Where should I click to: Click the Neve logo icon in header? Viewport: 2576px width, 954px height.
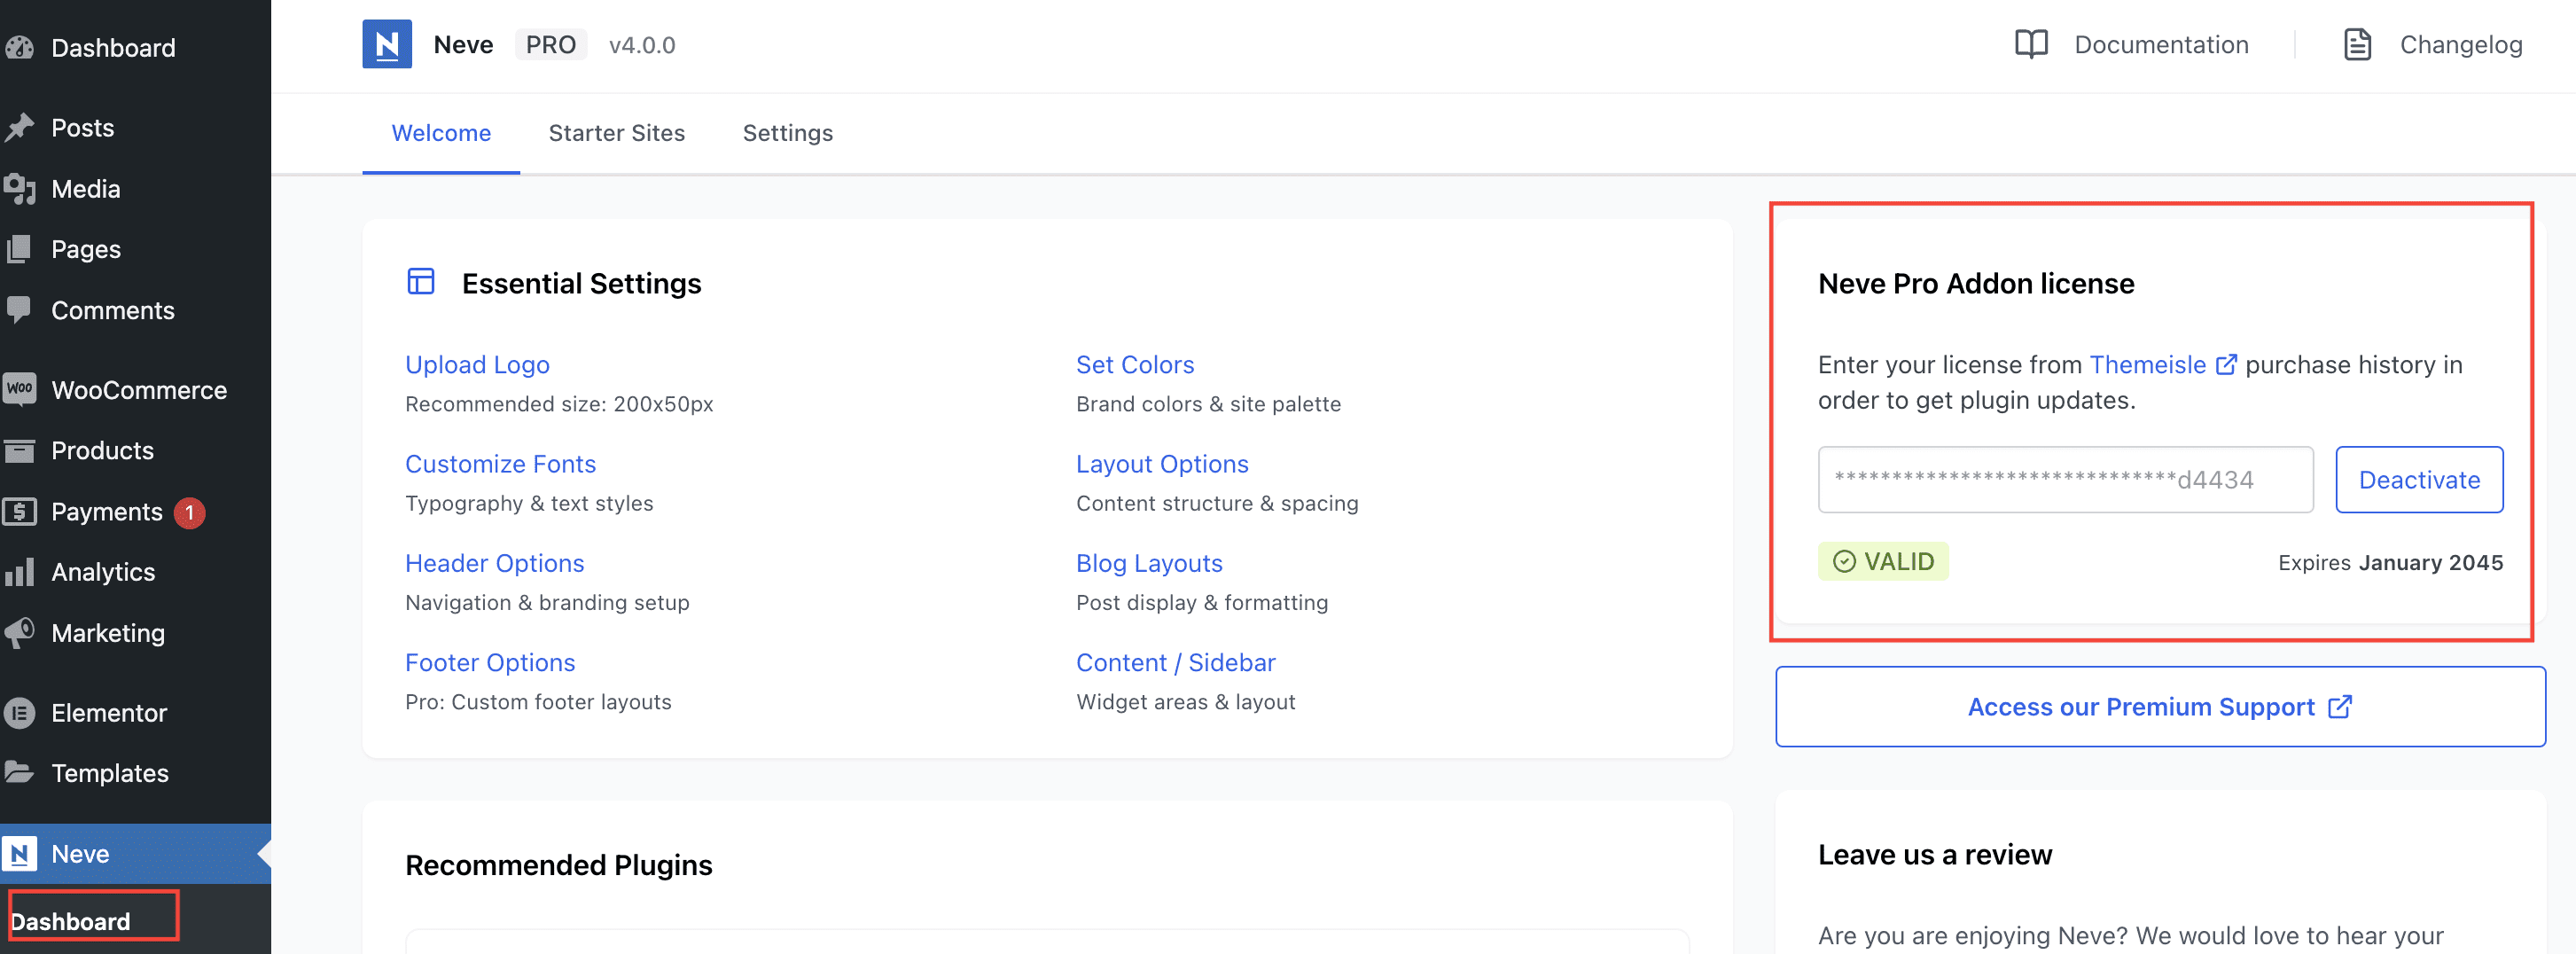pos(386,45)
